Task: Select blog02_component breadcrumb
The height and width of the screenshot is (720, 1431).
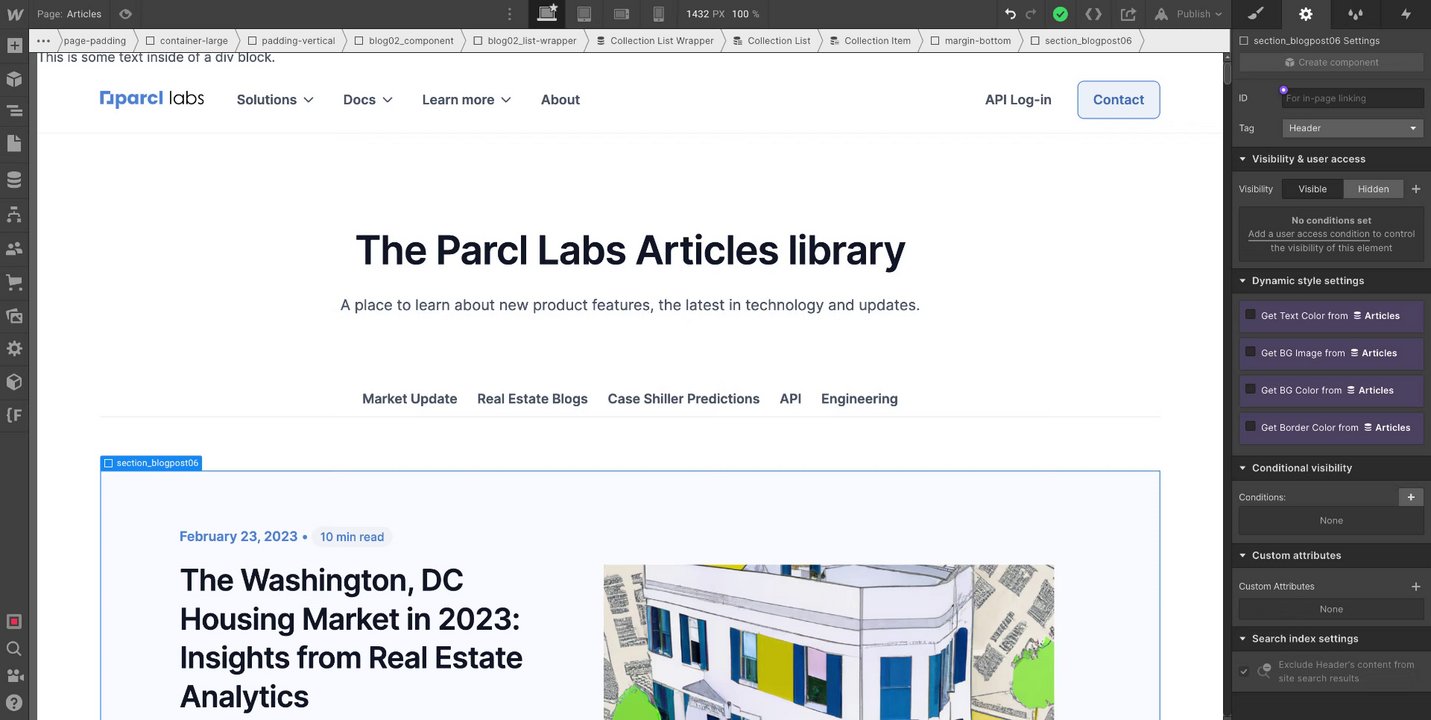Action: 404,41
